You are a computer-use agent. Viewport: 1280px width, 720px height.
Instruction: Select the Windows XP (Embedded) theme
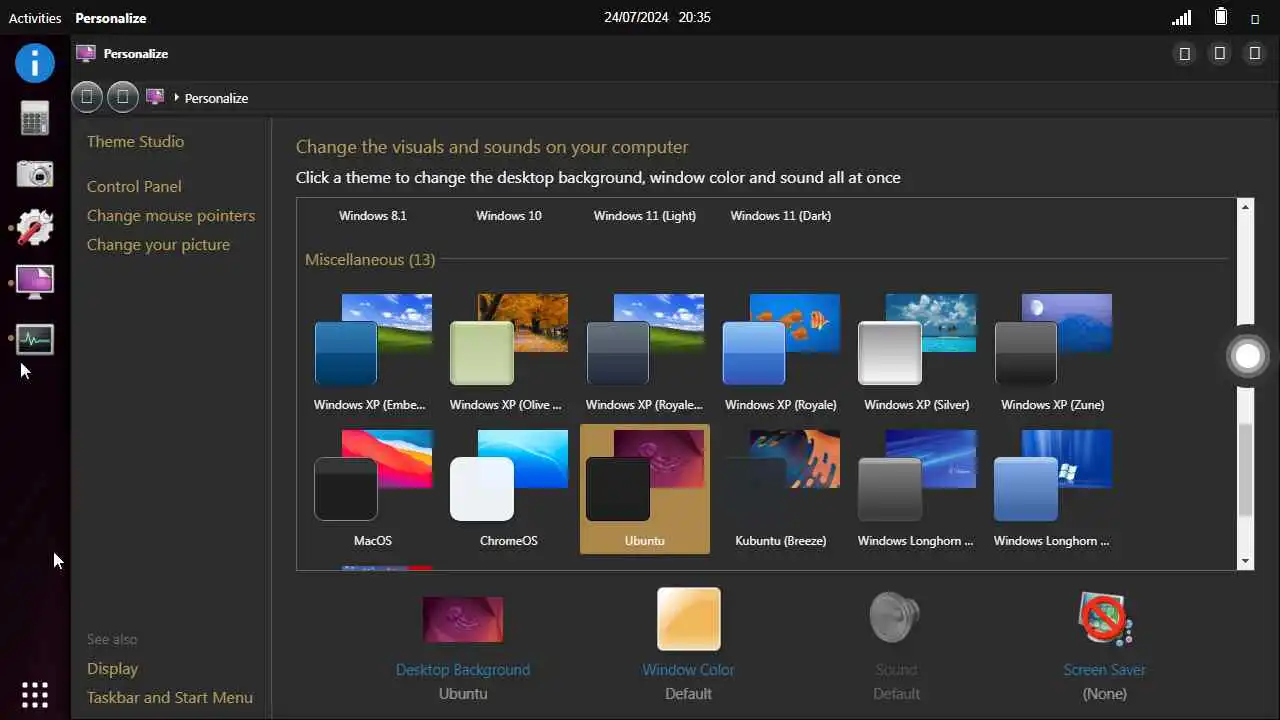372,352
